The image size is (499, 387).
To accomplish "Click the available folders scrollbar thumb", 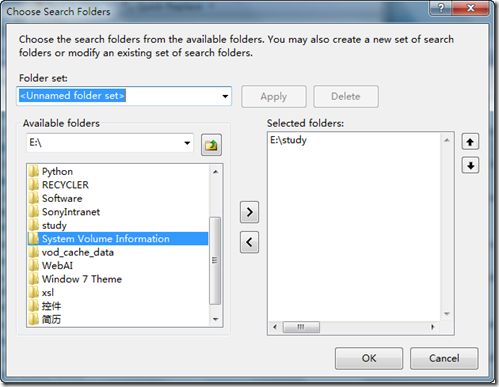I will tap(215, 260).
